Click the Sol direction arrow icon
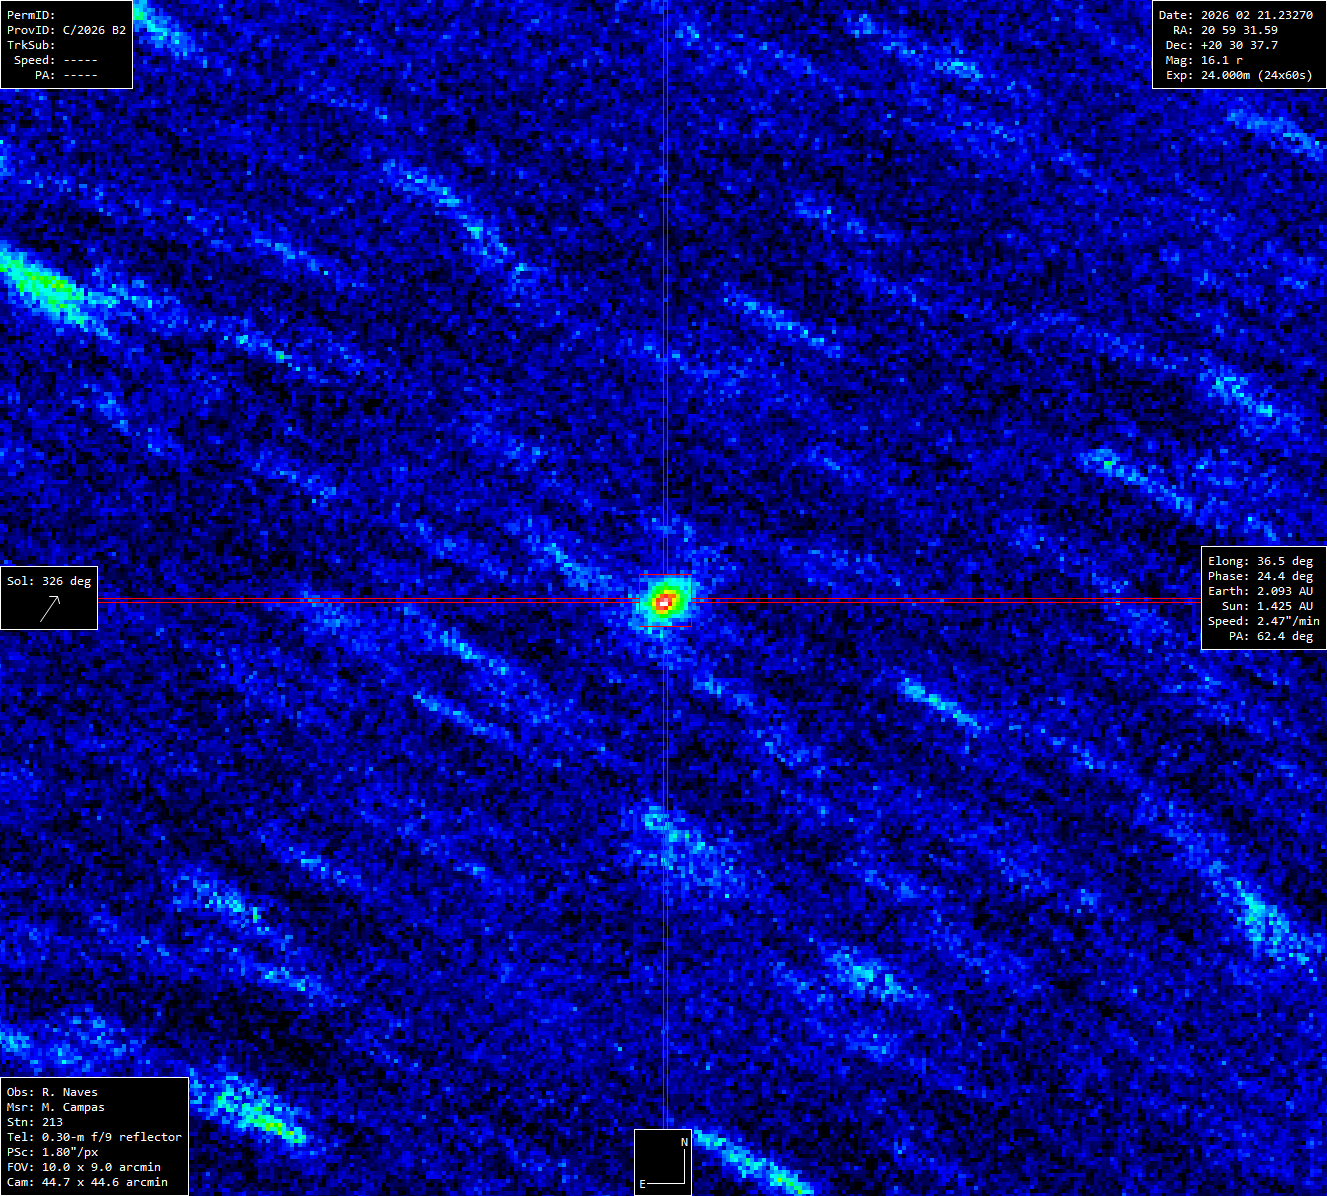Viewport: 1327px width, 1196px height. (x=50, y=608)
